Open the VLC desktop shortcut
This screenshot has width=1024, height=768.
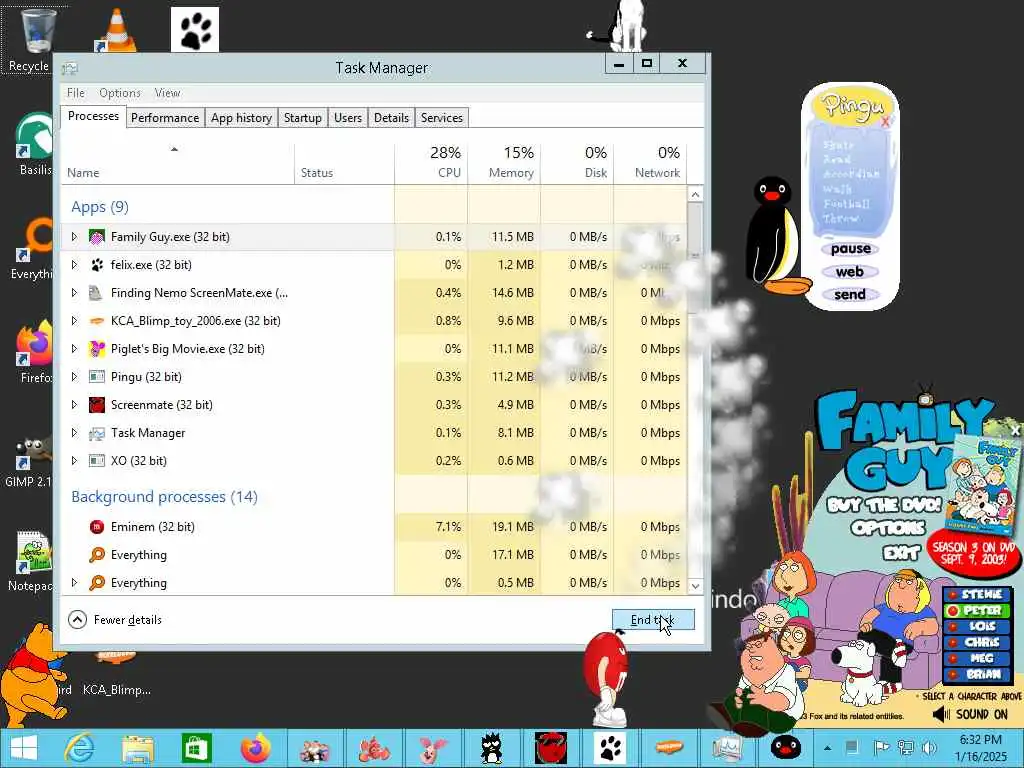pos(116,31)
